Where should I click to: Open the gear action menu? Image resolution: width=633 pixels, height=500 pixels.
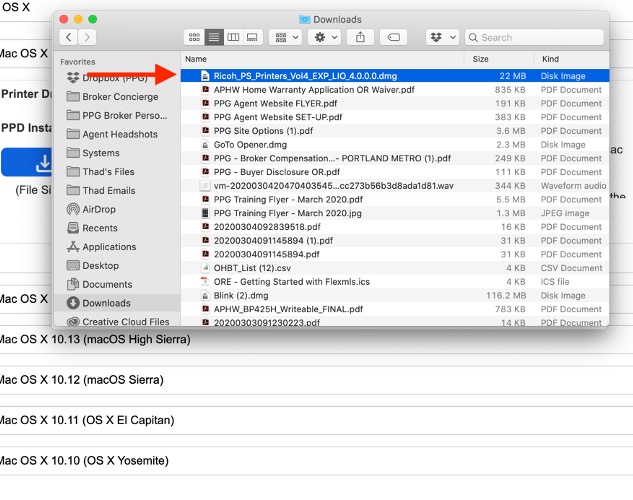click(x=325, y=37)
